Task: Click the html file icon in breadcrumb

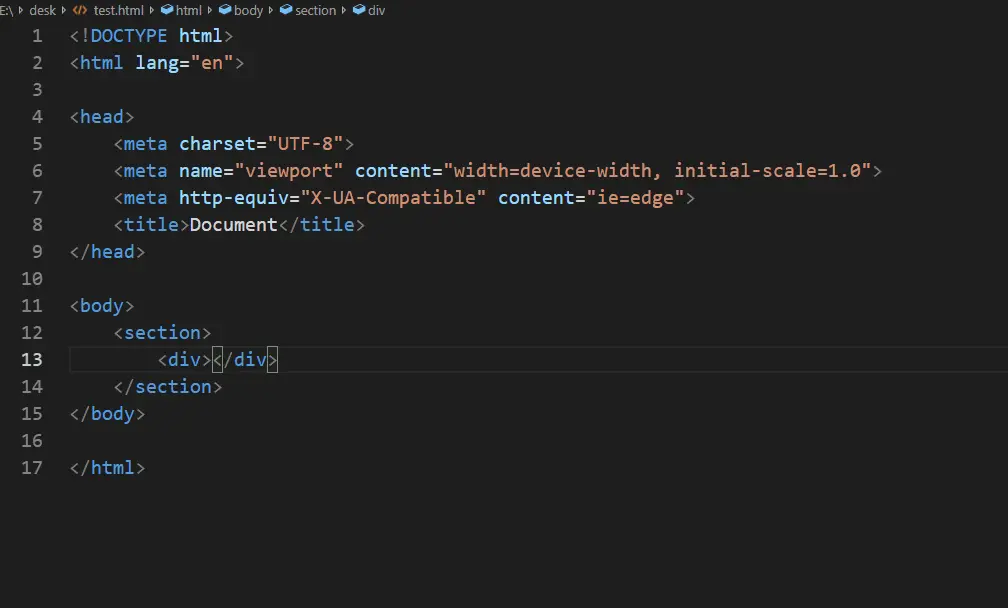Action: [x=80, y=10]
